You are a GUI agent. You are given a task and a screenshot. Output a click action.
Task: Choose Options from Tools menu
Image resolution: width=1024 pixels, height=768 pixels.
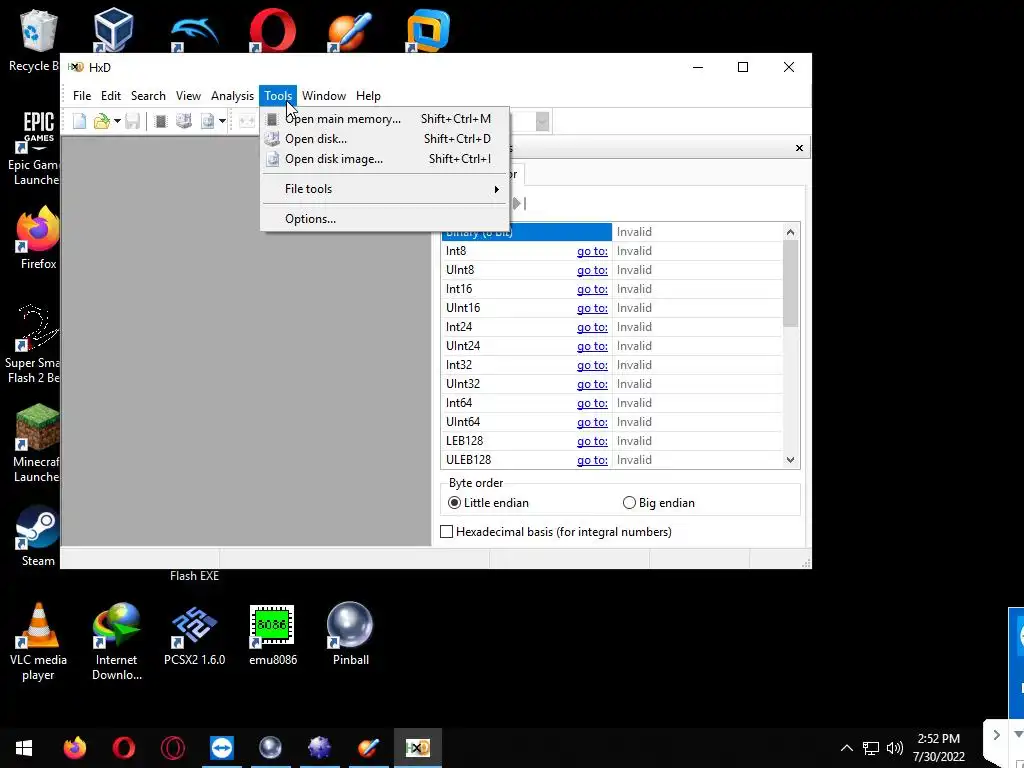(384, 219)
